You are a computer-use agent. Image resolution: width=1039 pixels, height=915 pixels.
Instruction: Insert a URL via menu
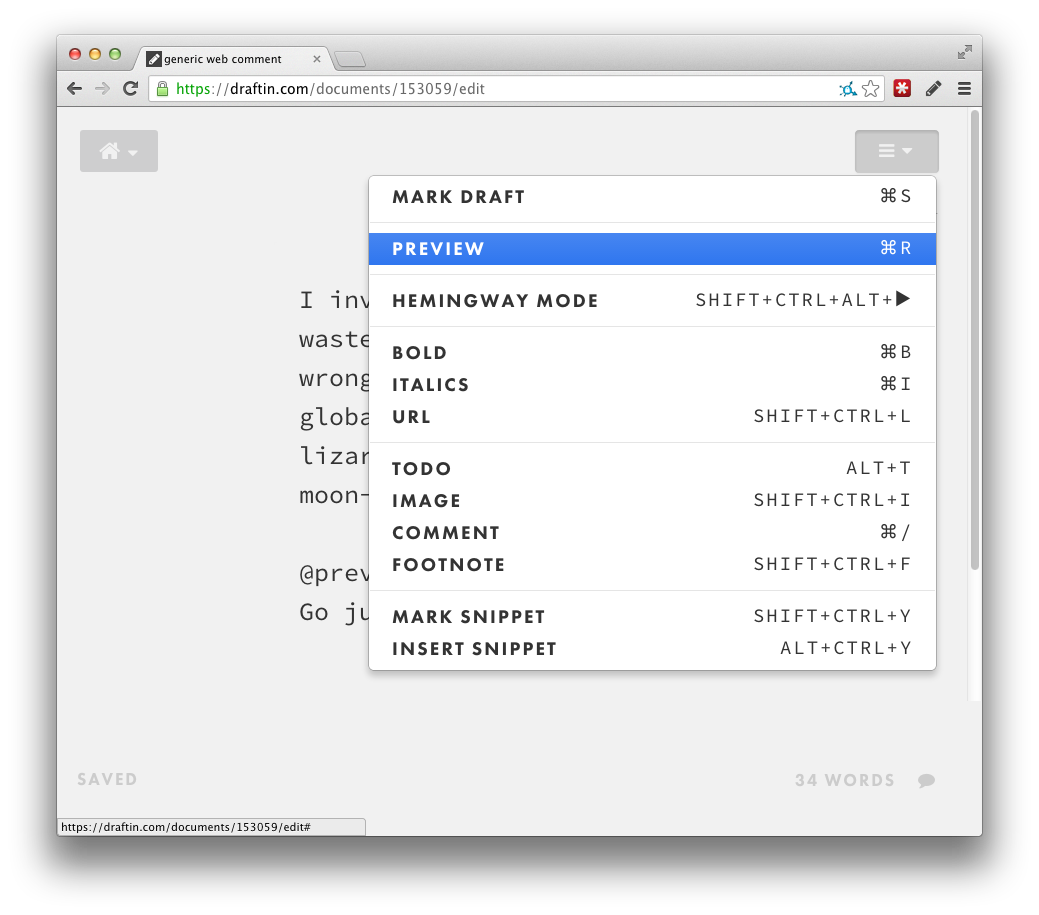point(652,416)
